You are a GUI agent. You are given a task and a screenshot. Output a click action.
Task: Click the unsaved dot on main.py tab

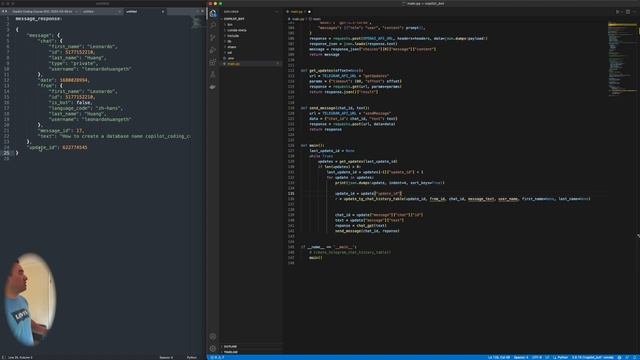309,12
